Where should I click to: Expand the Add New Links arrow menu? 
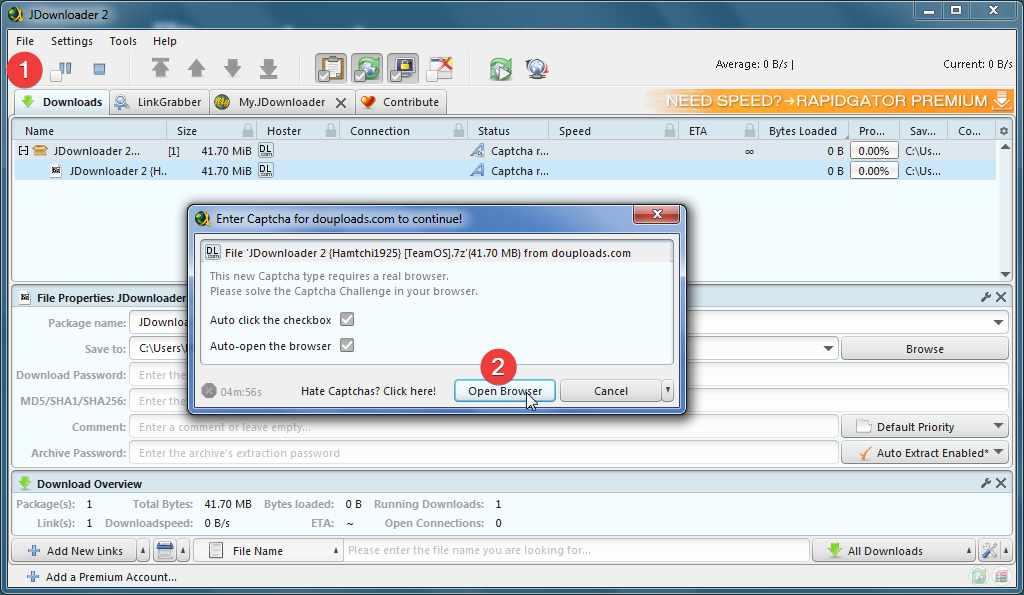tap(143, 551)
